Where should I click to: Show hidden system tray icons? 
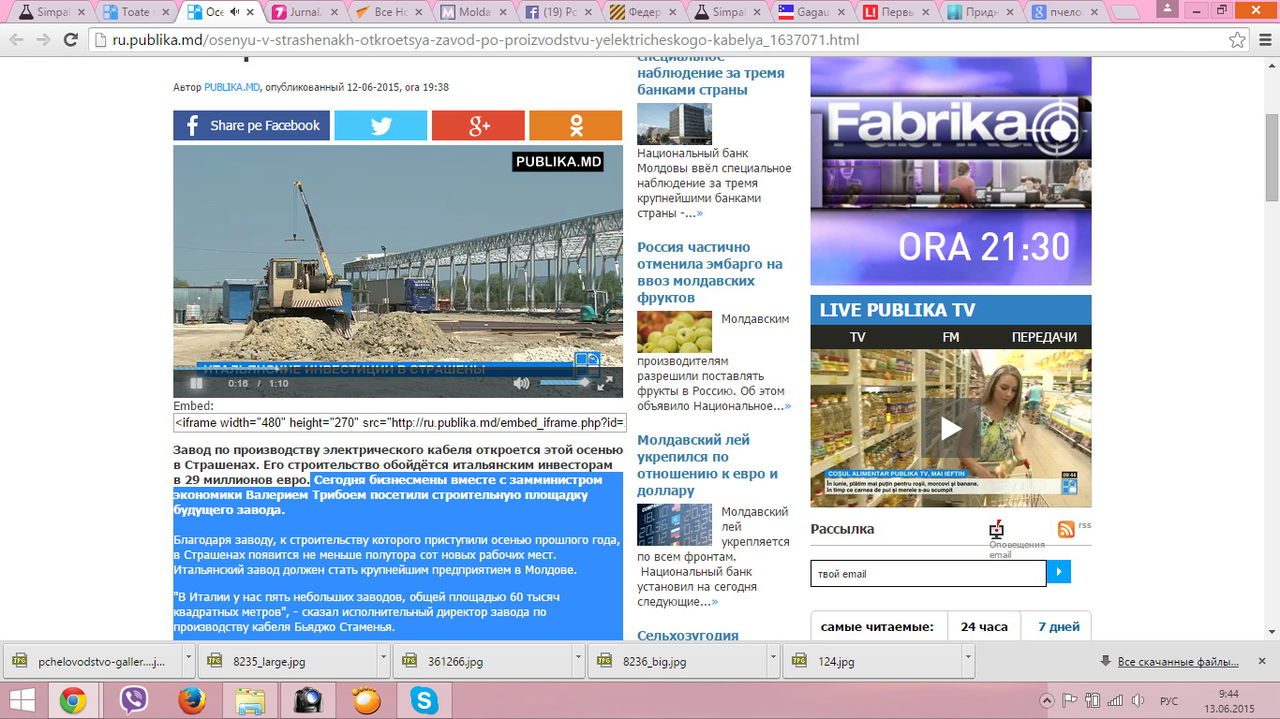[1047, 701]
